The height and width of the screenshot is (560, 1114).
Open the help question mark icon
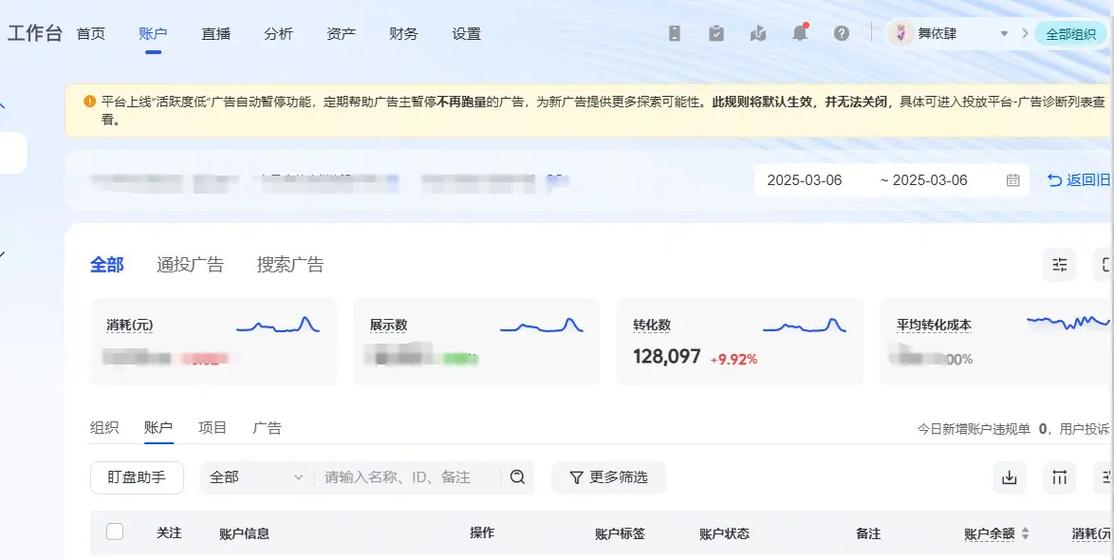click(841, 33)
